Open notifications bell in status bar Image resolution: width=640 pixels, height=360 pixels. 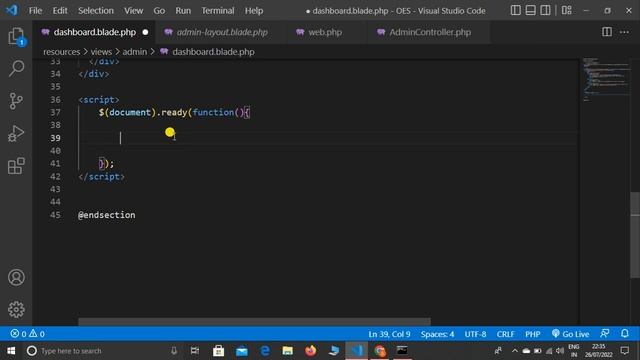[625, 334]
